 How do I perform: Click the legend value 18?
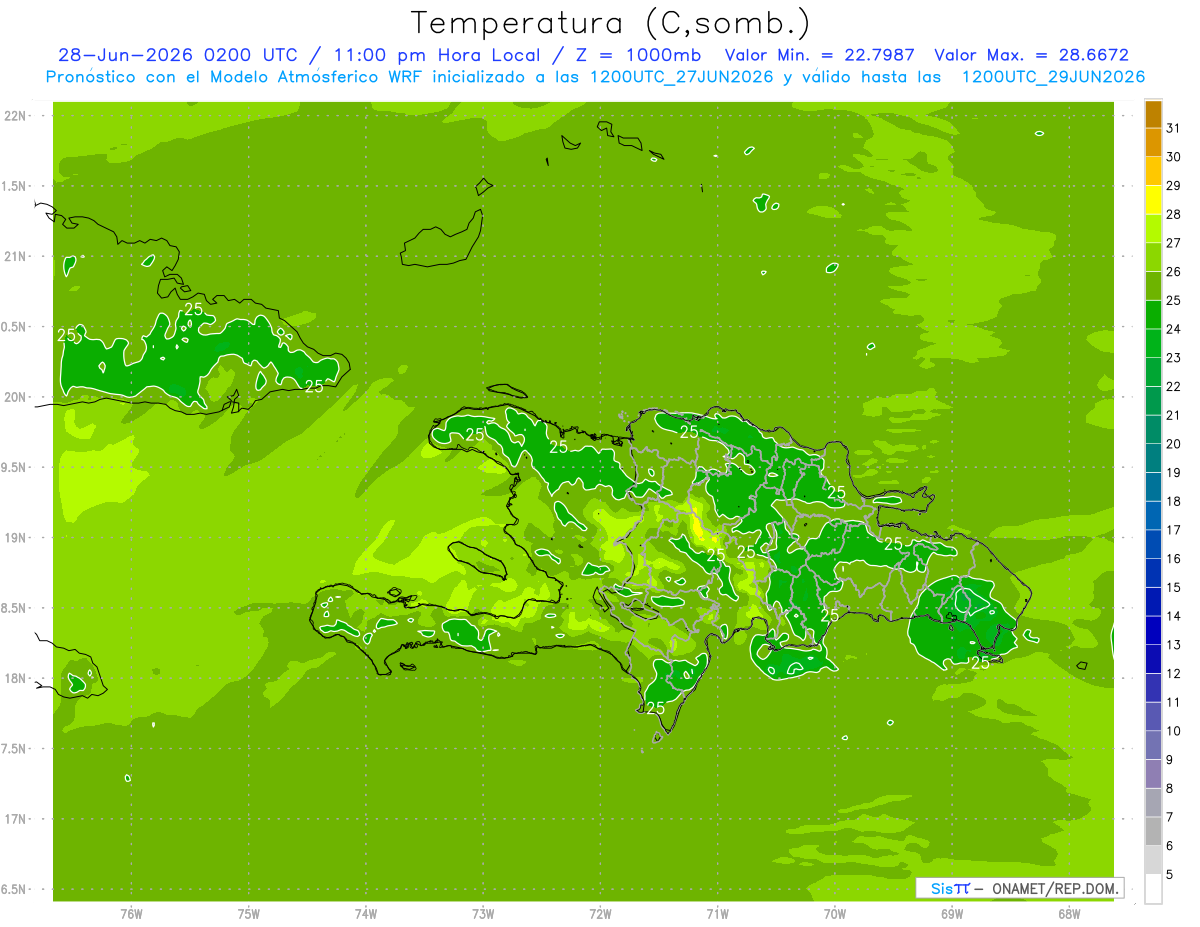click(x=1174, y=501)
